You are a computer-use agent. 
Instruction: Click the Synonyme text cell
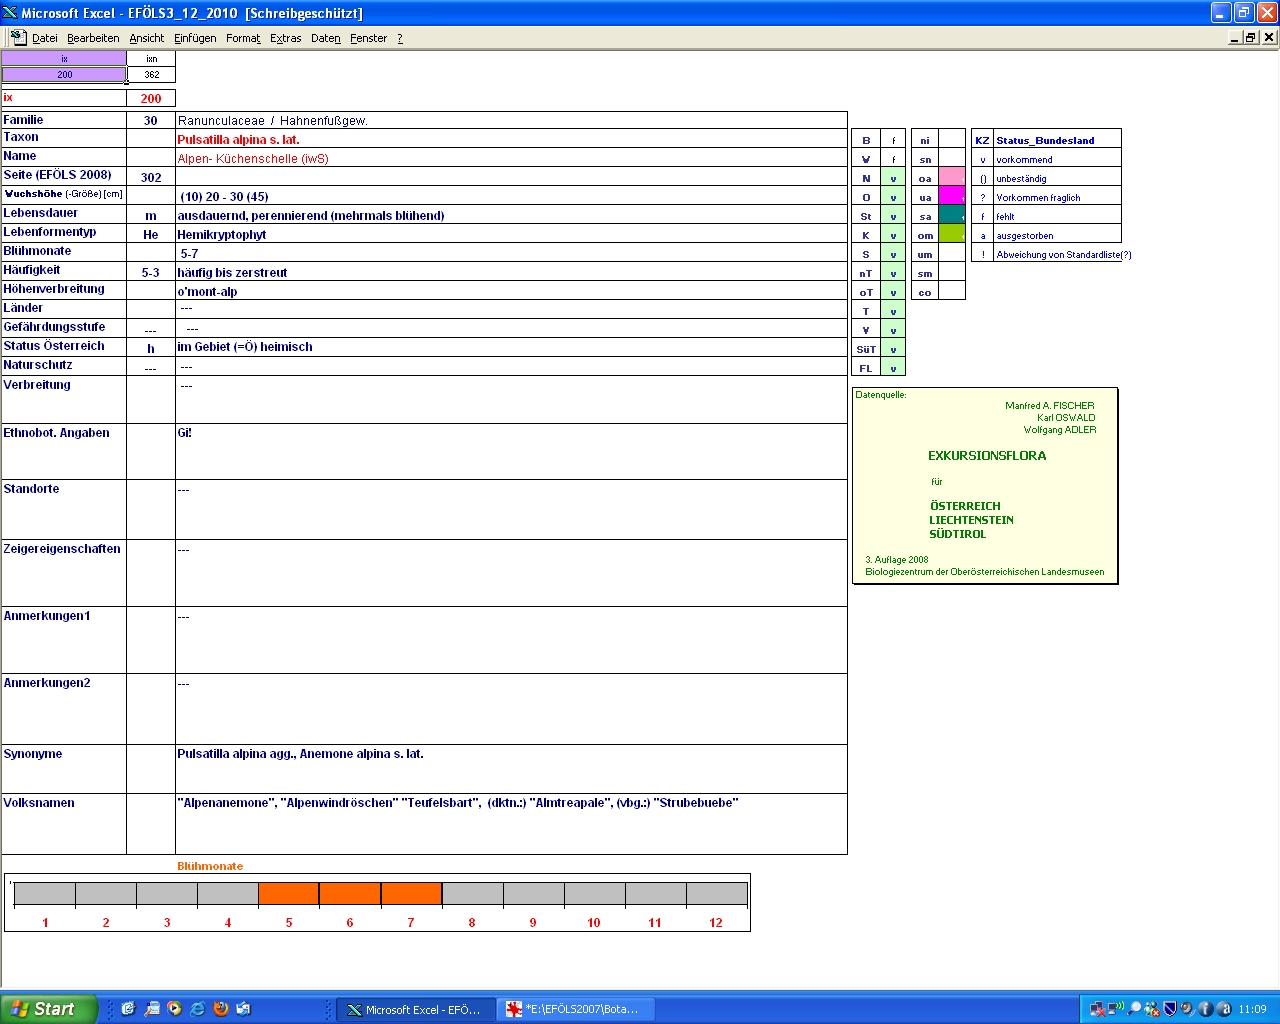[x=511, y=768]
